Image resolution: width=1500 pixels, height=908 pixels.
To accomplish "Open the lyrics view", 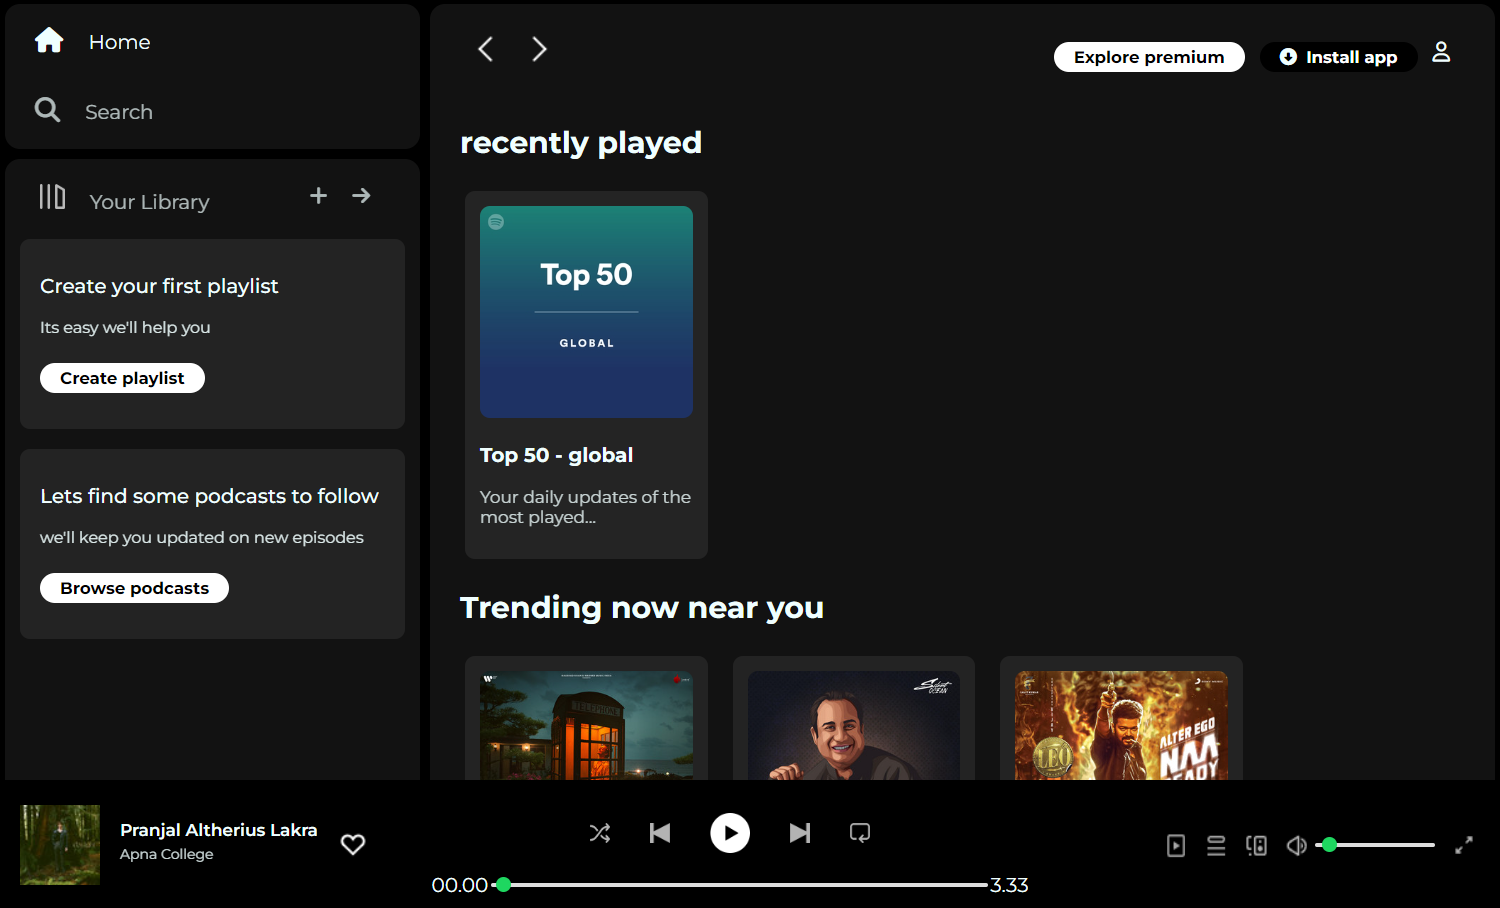I will pos(1176,845).
